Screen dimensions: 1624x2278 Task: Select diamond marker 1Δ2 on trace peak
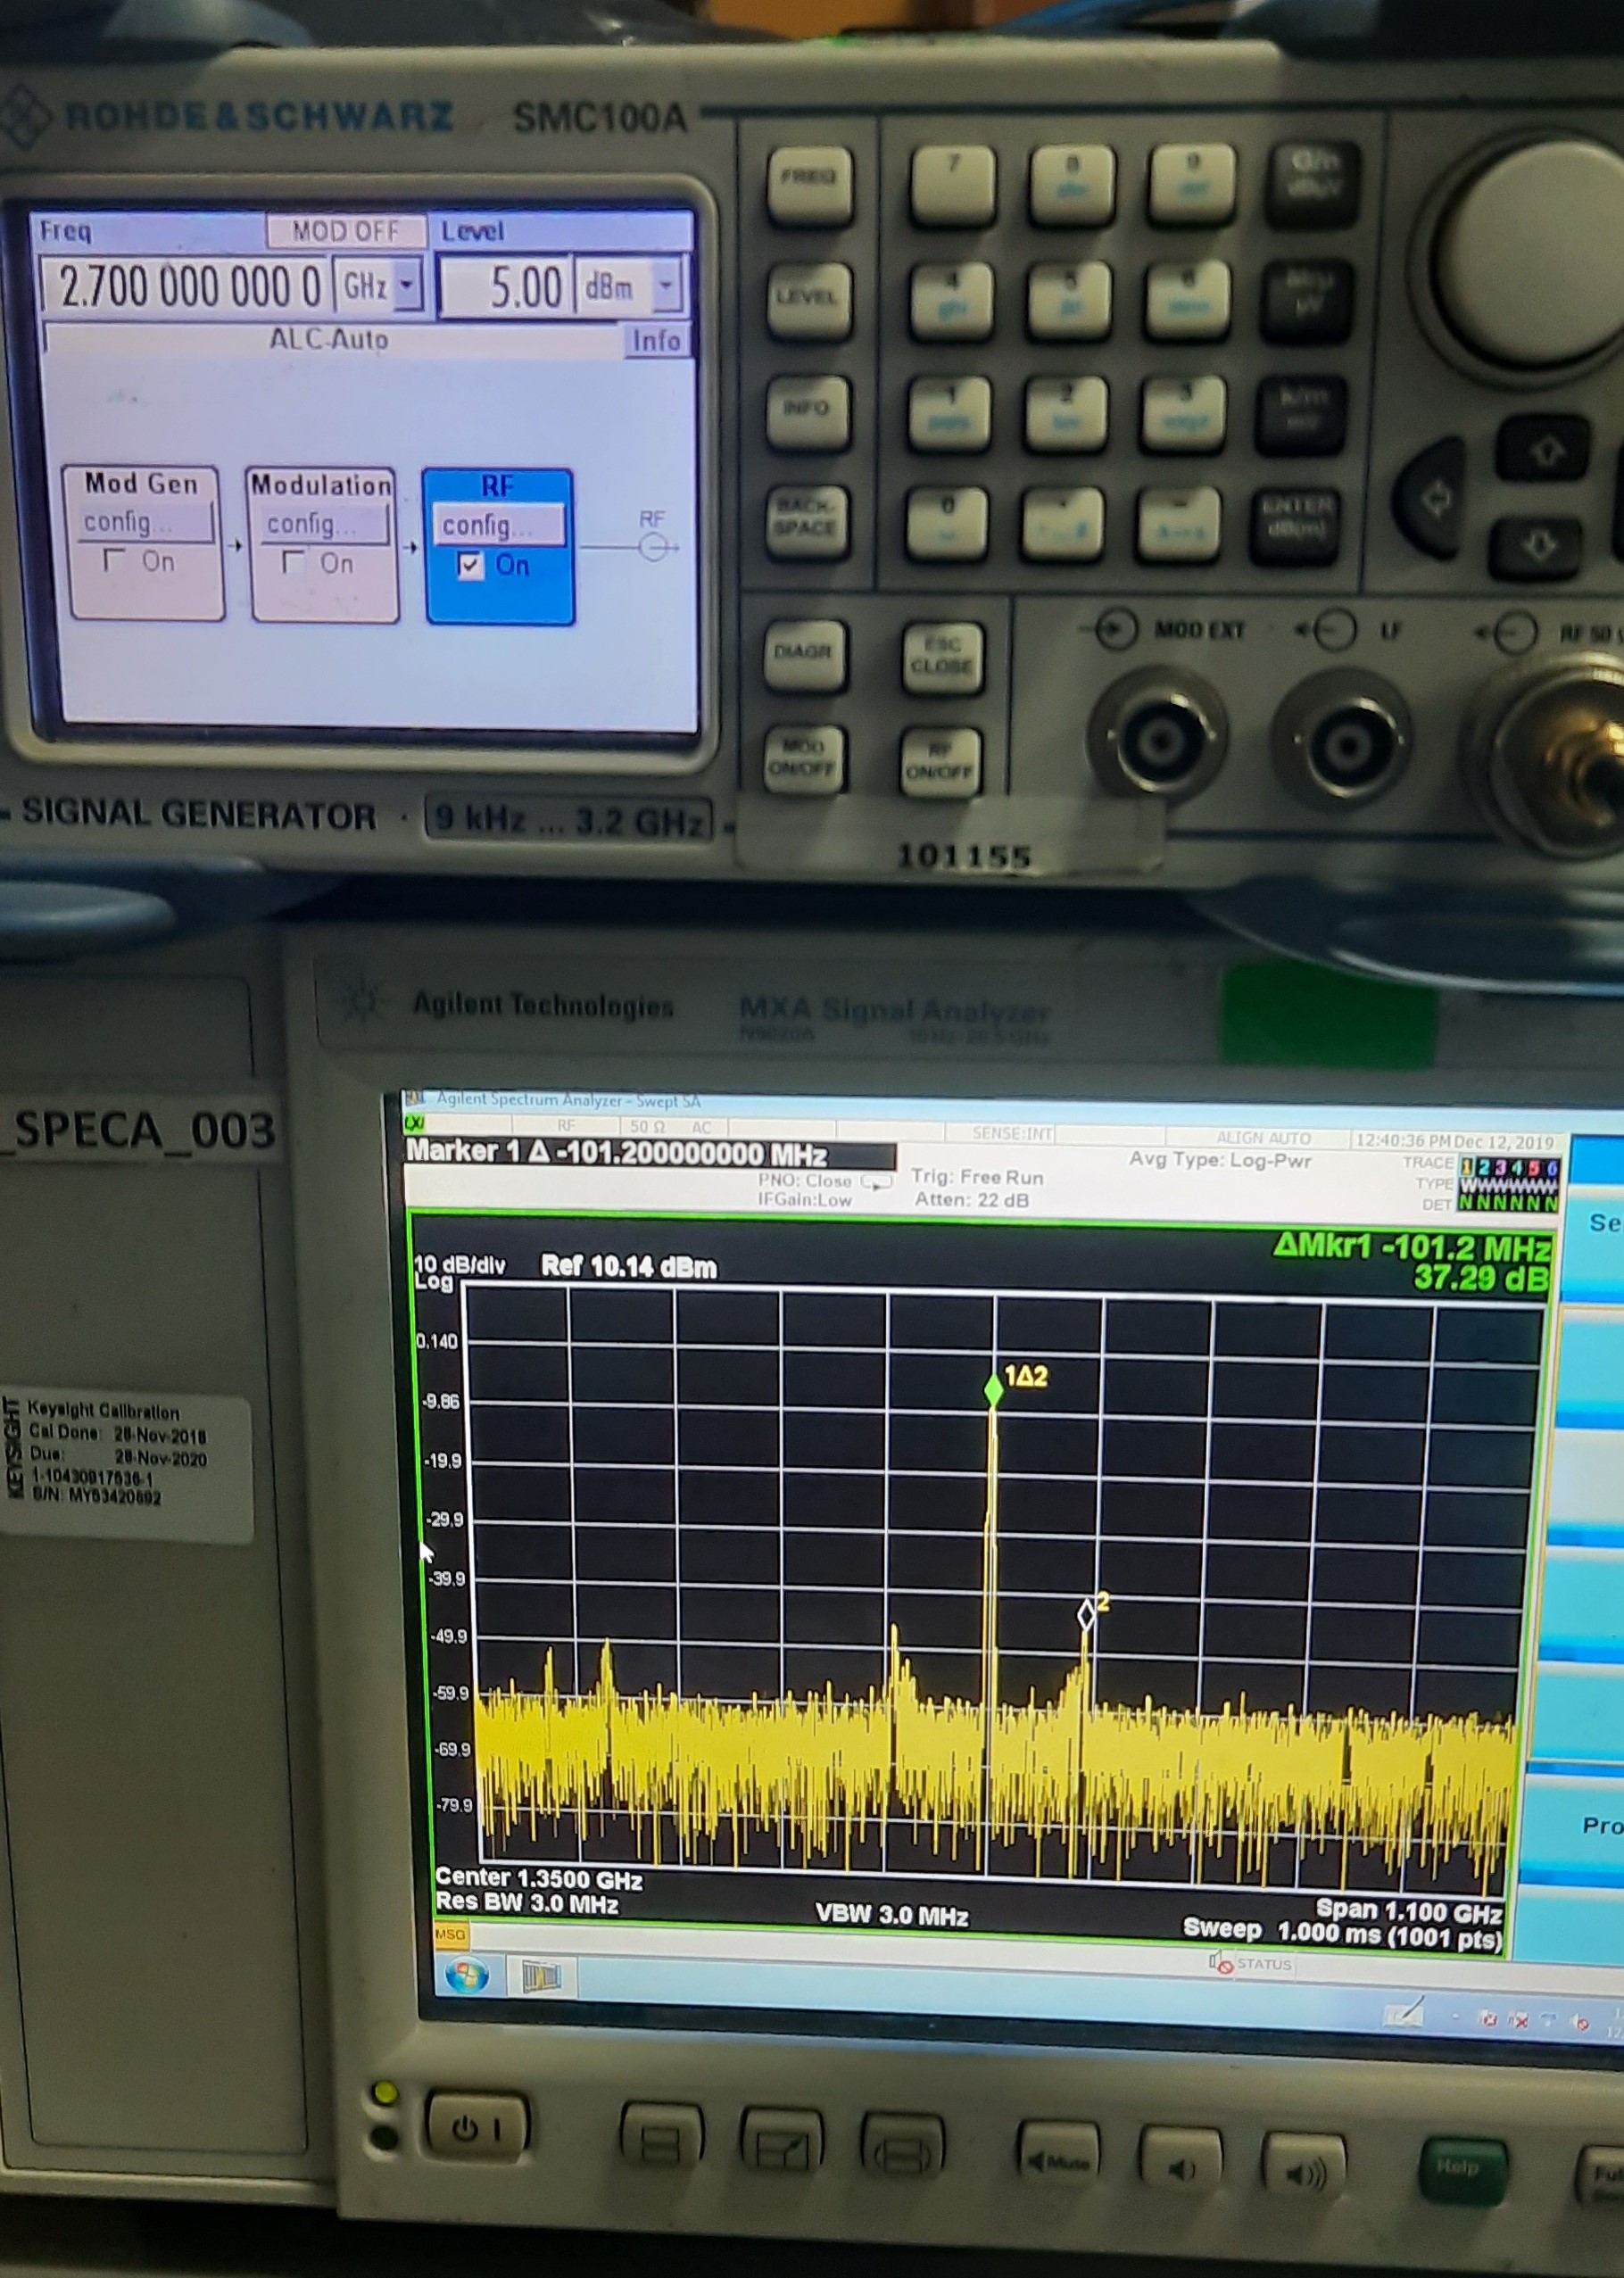coord(993,1390)
